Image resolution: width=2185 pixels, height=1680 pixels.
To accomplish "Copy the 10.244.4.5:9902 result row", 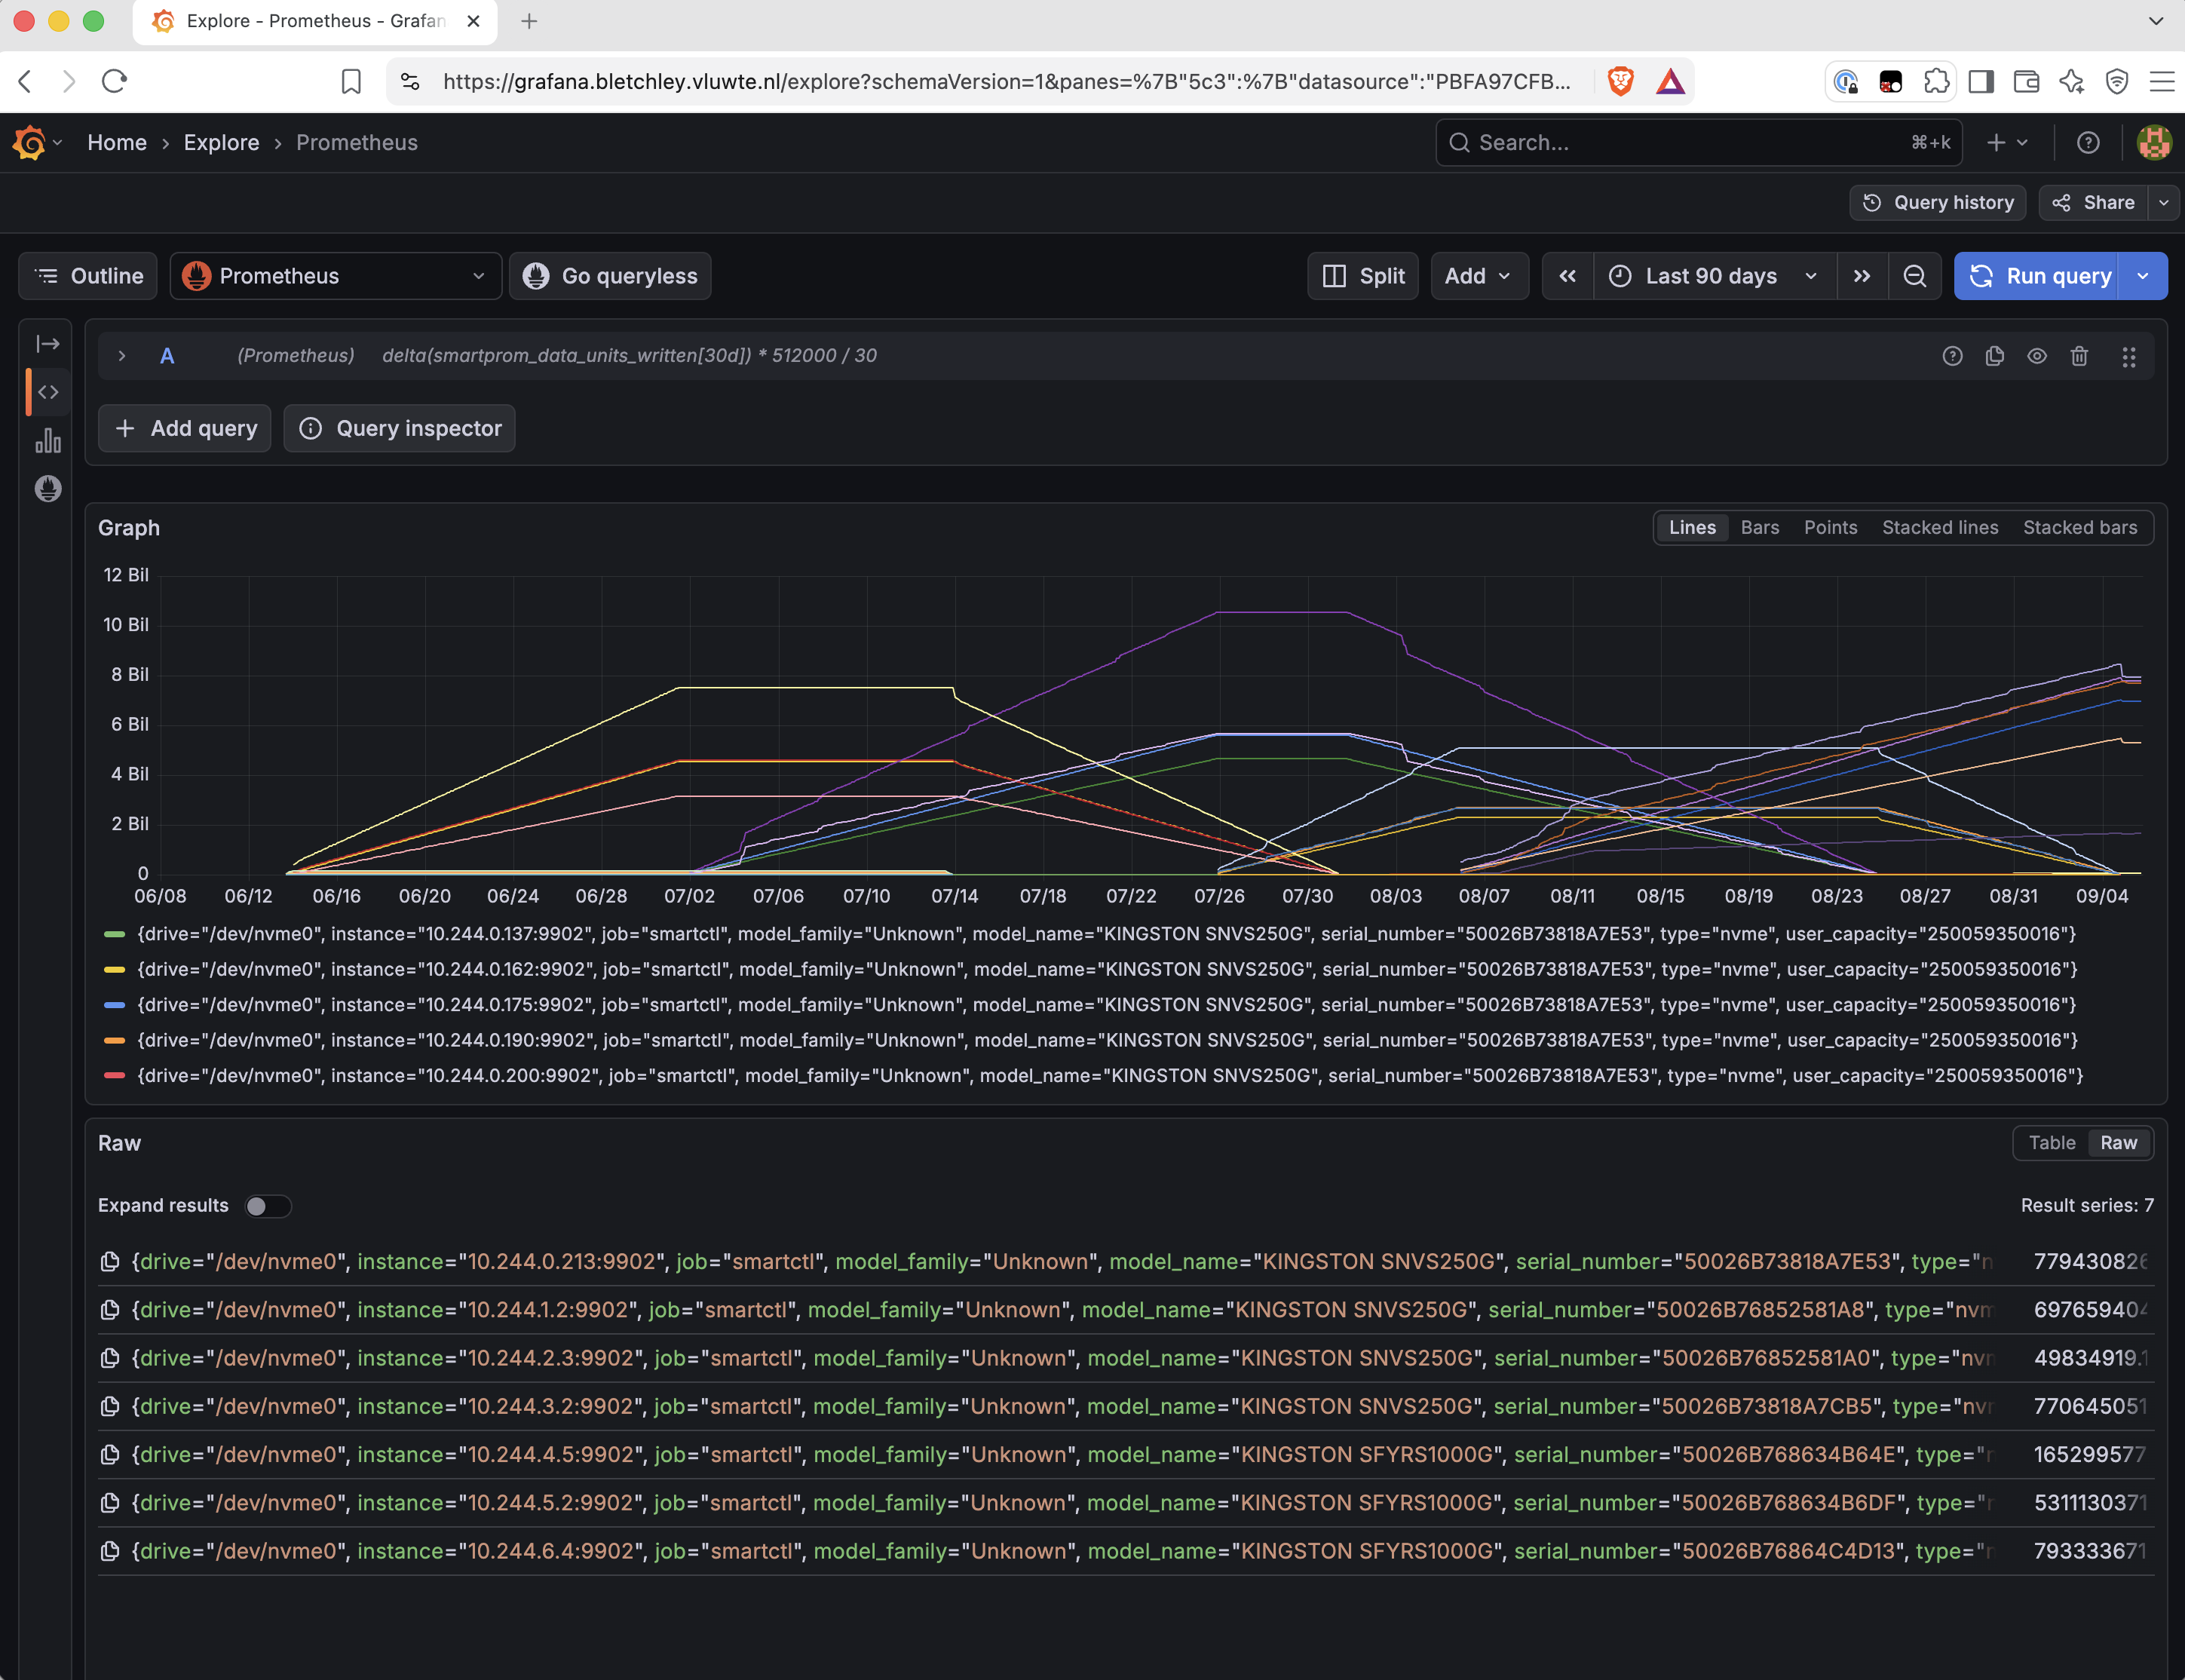I will pos(110,1455).
